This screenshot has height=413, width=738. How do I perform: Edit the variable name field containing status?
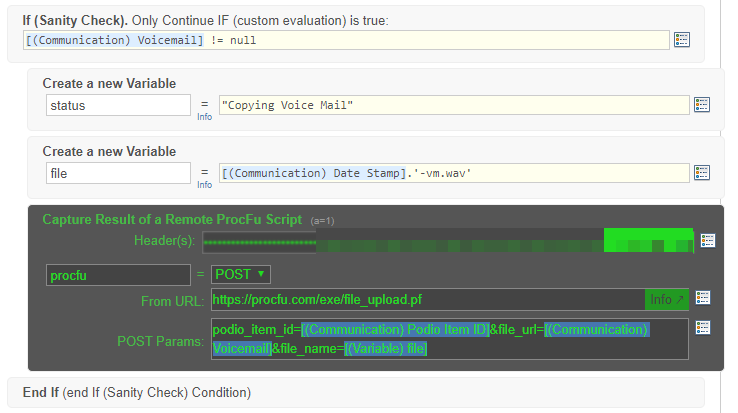[x=118, y=105]
